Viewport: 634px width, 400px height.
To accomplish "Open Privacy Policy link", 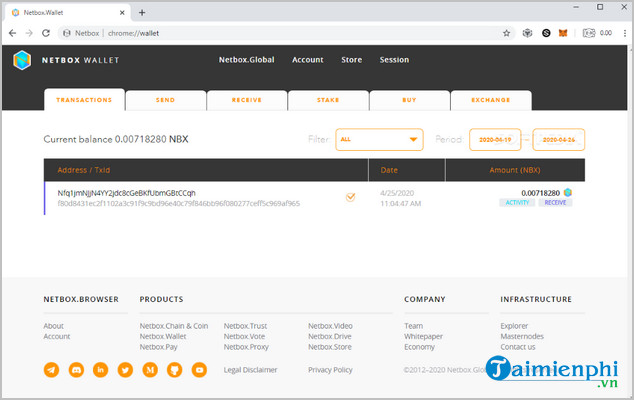I will point(330,370).
